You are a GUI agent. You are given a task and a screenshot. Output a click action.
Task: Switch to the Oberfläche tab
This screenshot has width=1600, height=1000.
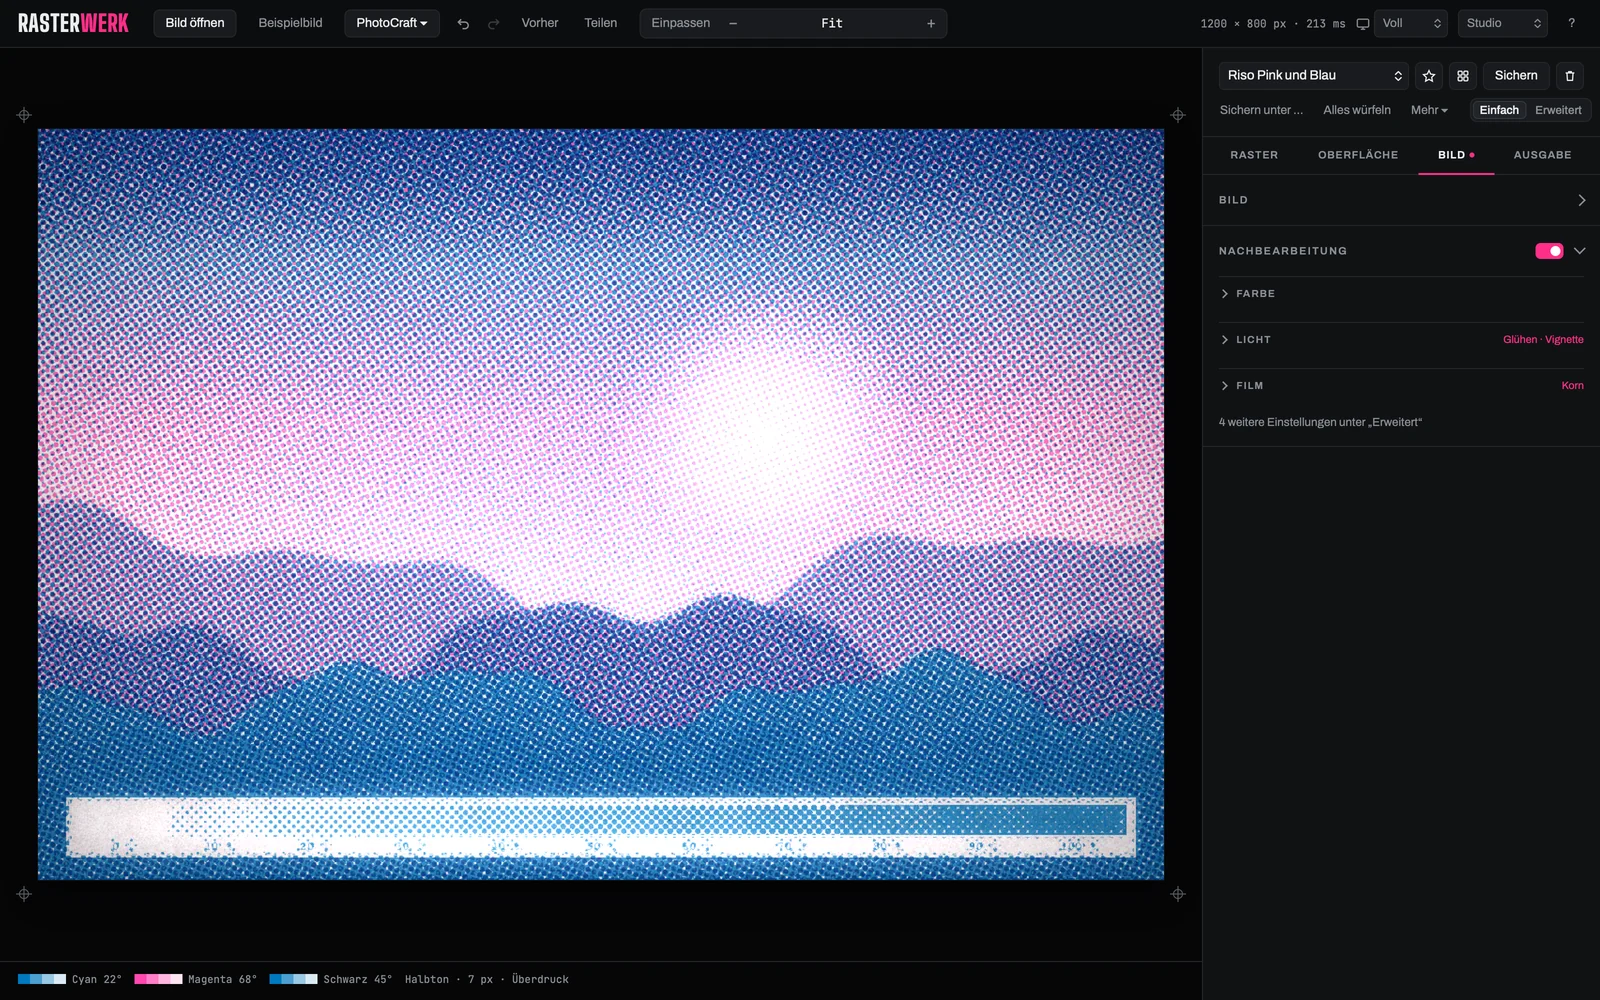pos(1358,155)
